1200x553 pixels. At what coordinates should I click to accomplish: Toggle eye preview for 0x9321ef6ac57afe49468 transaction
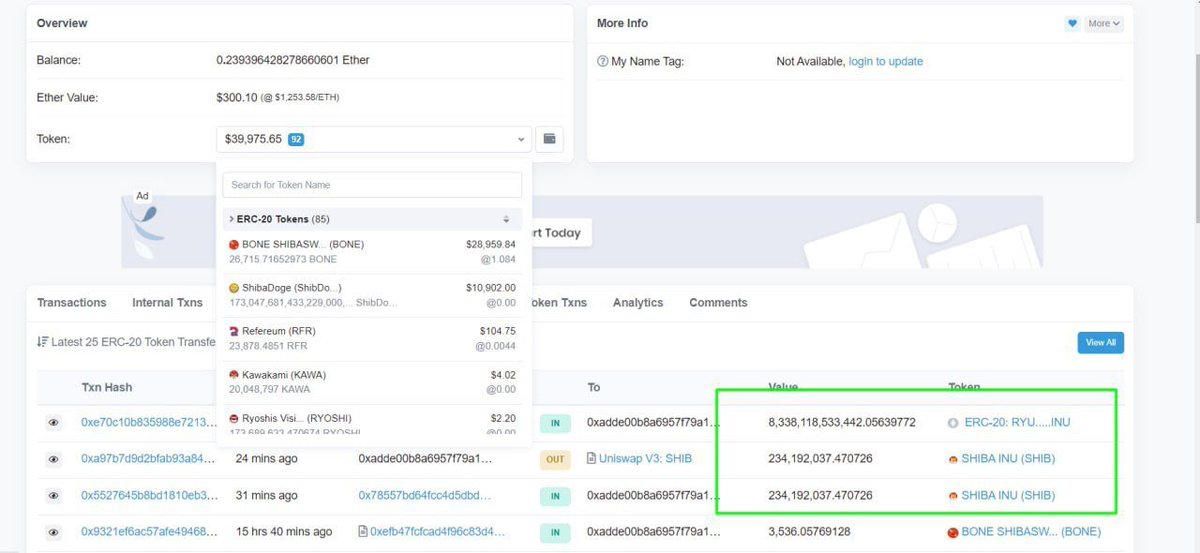point(54,531)
